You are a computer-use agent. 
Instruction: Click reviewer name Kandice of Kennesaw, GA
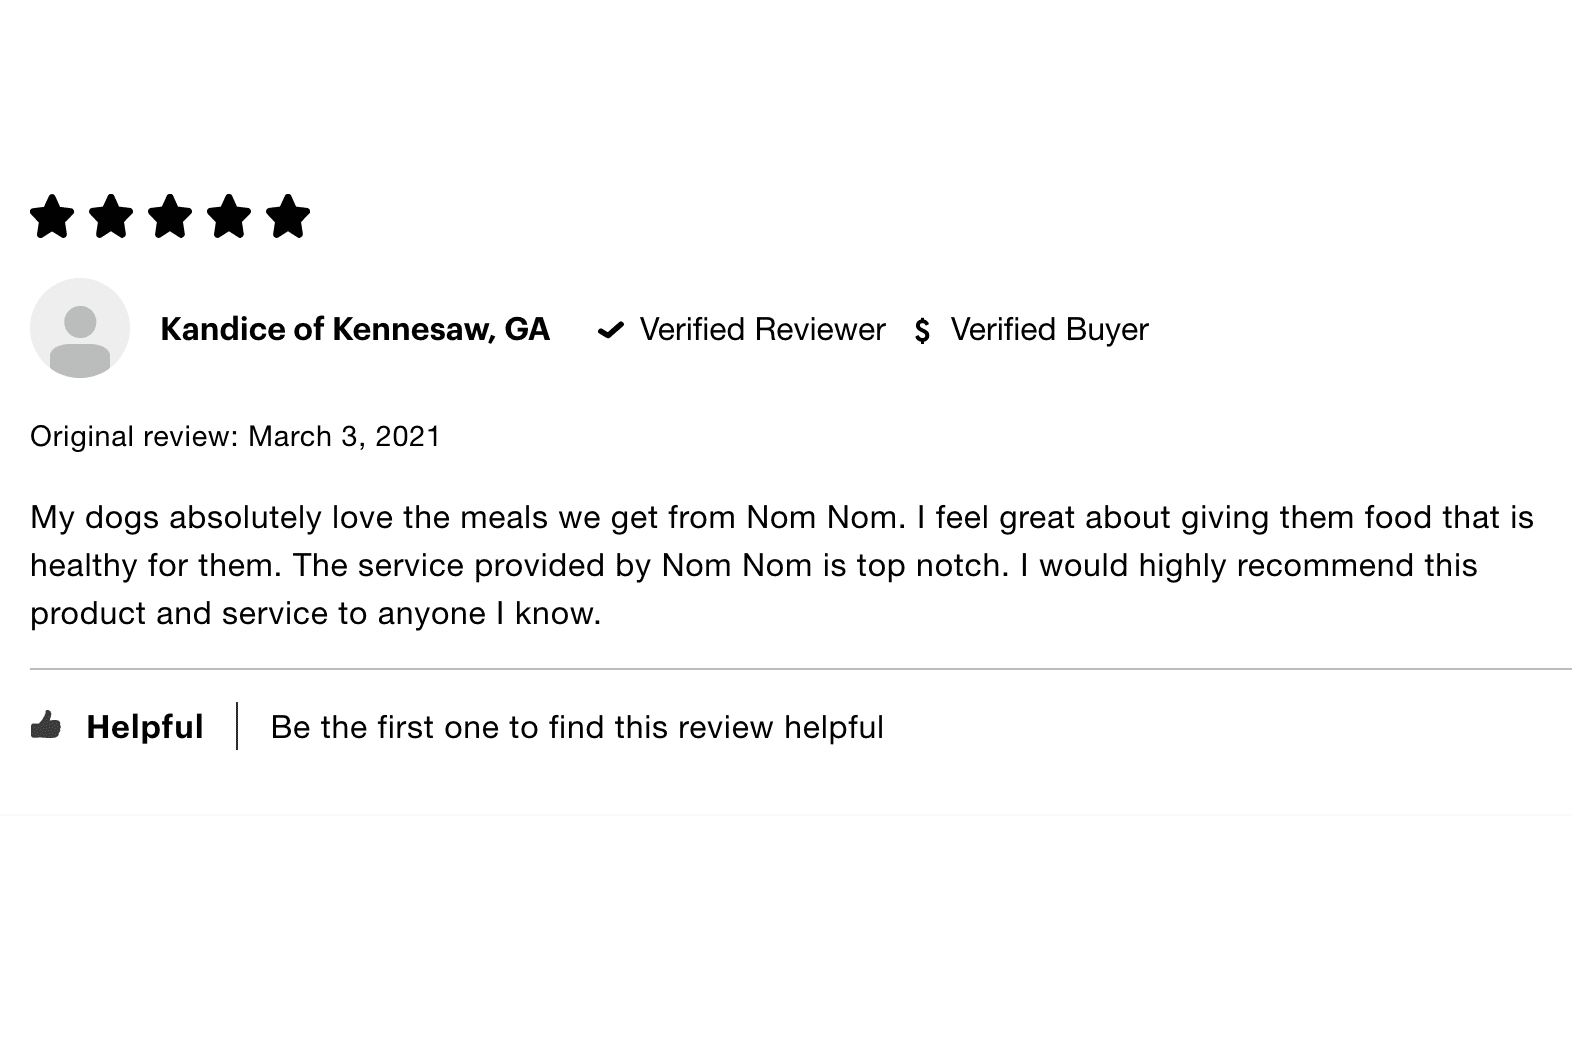point(355,329)
